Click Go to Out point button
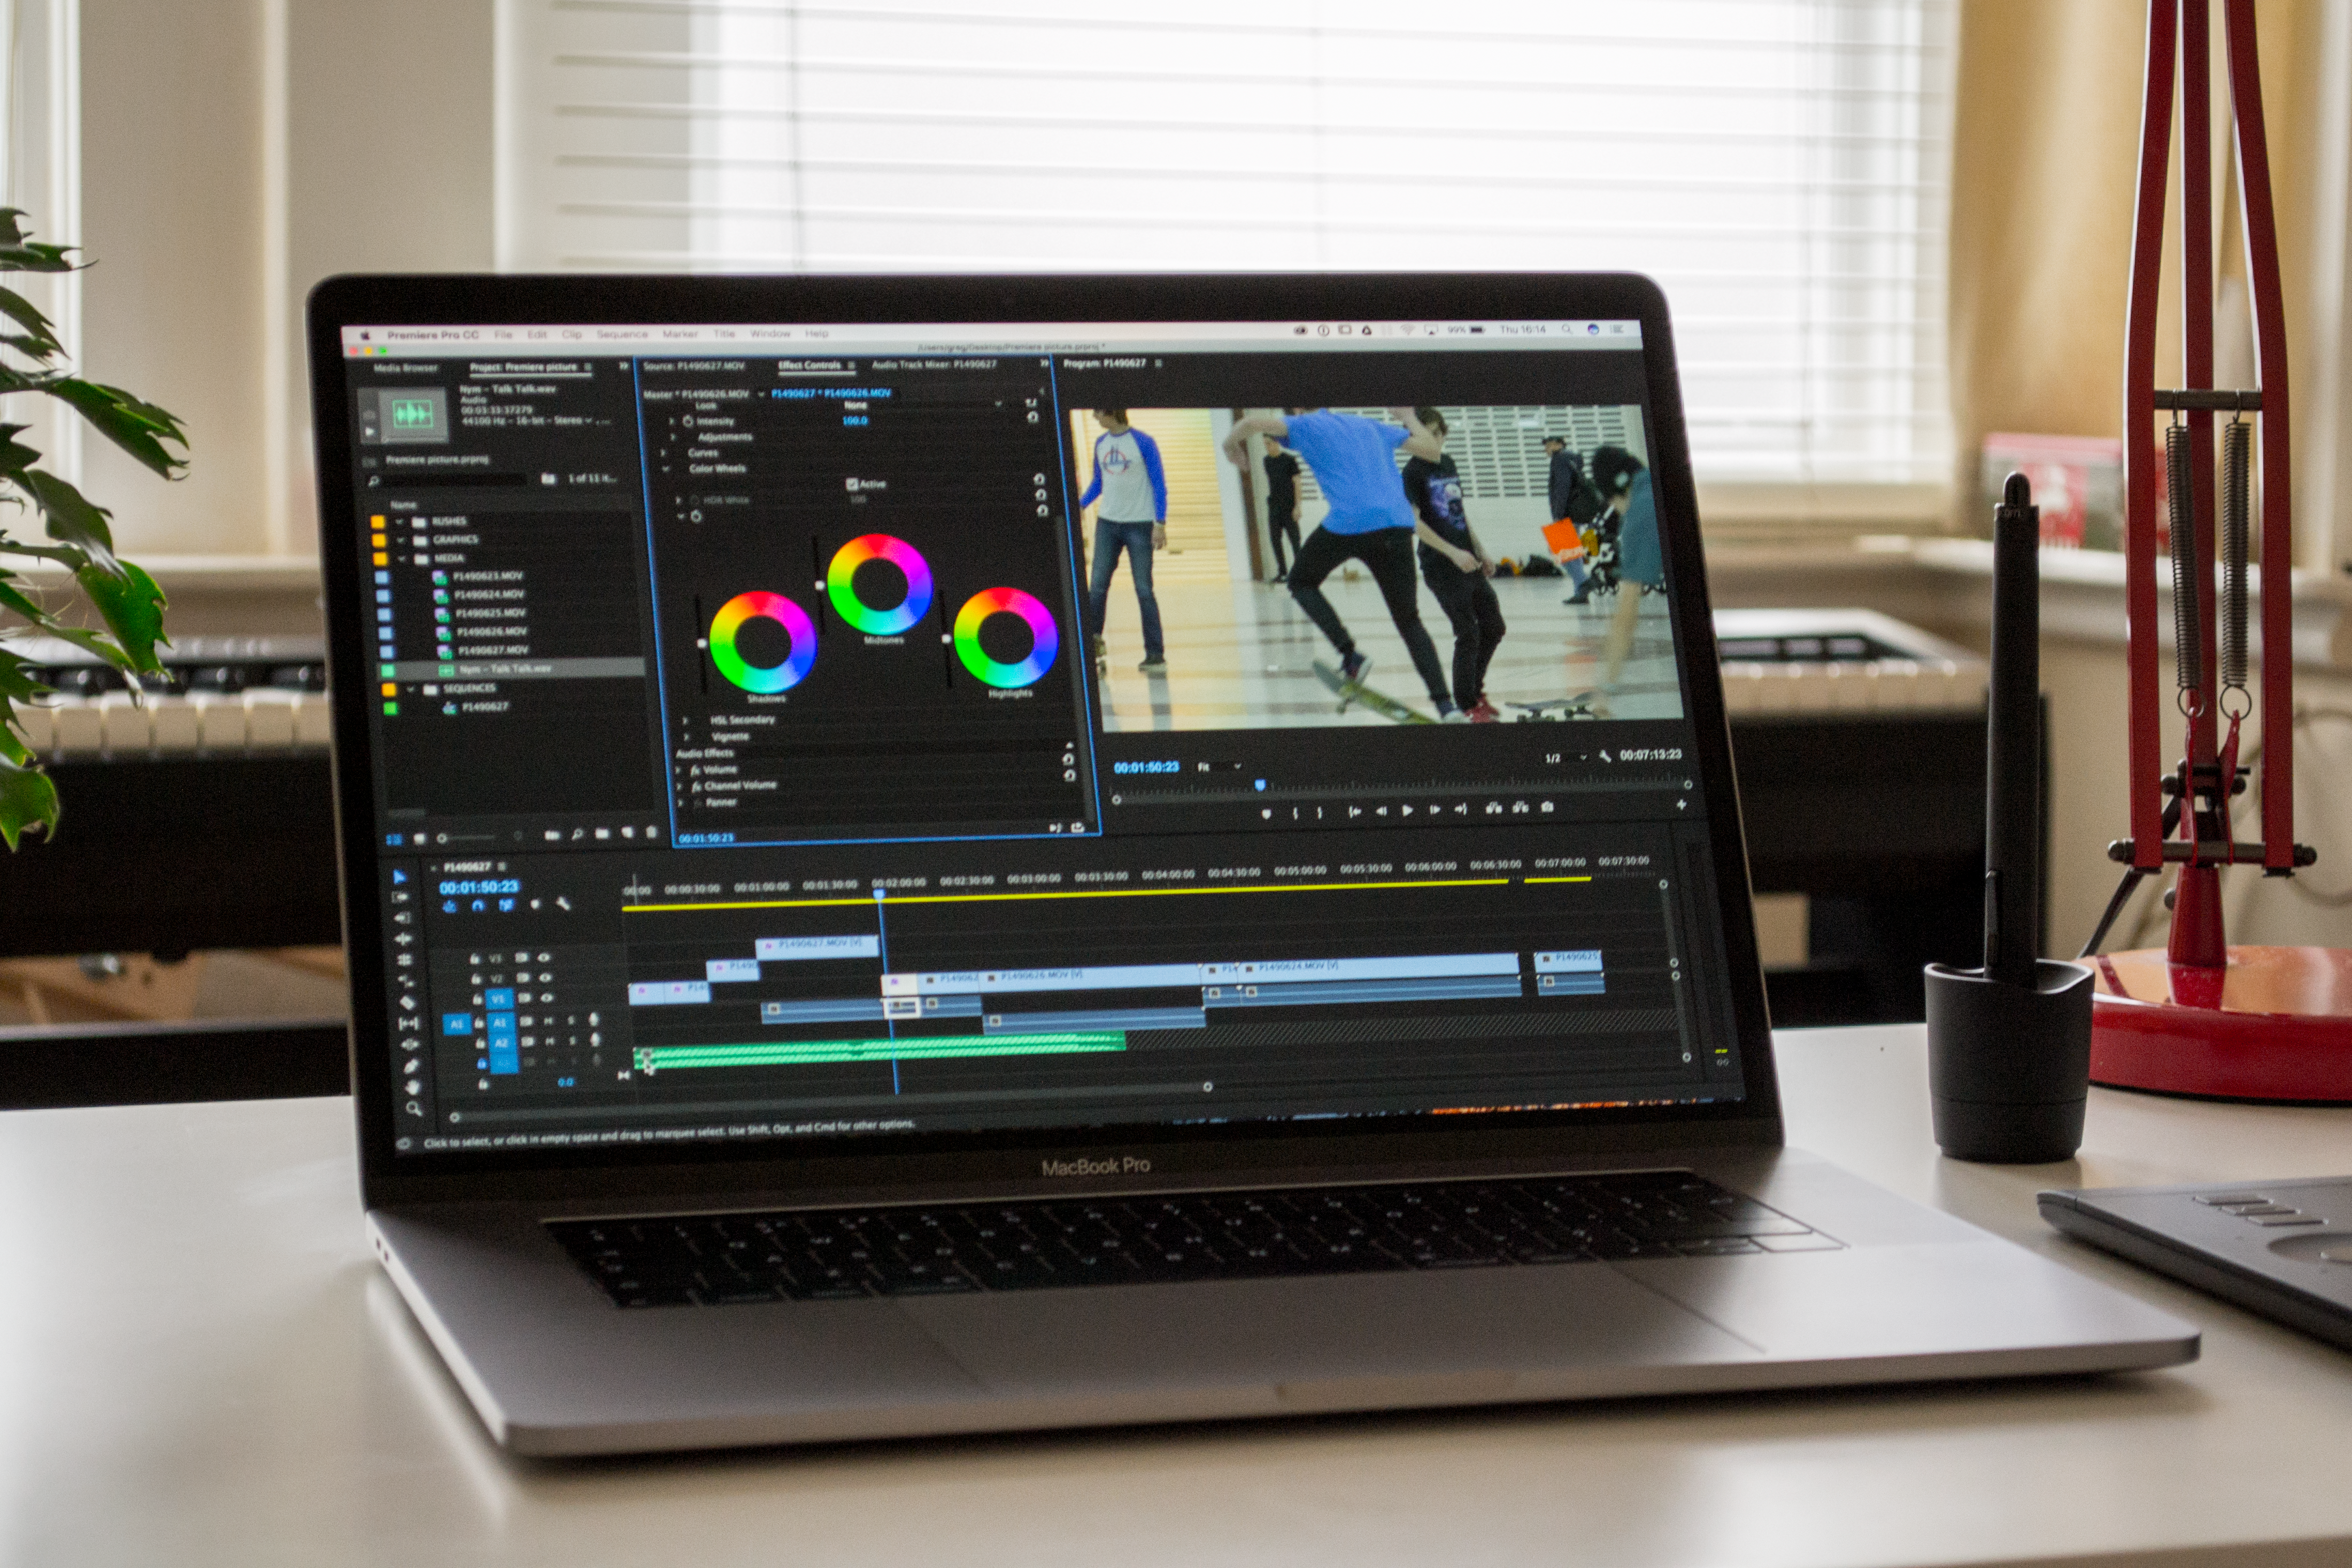 click(x=1460, y=809)
